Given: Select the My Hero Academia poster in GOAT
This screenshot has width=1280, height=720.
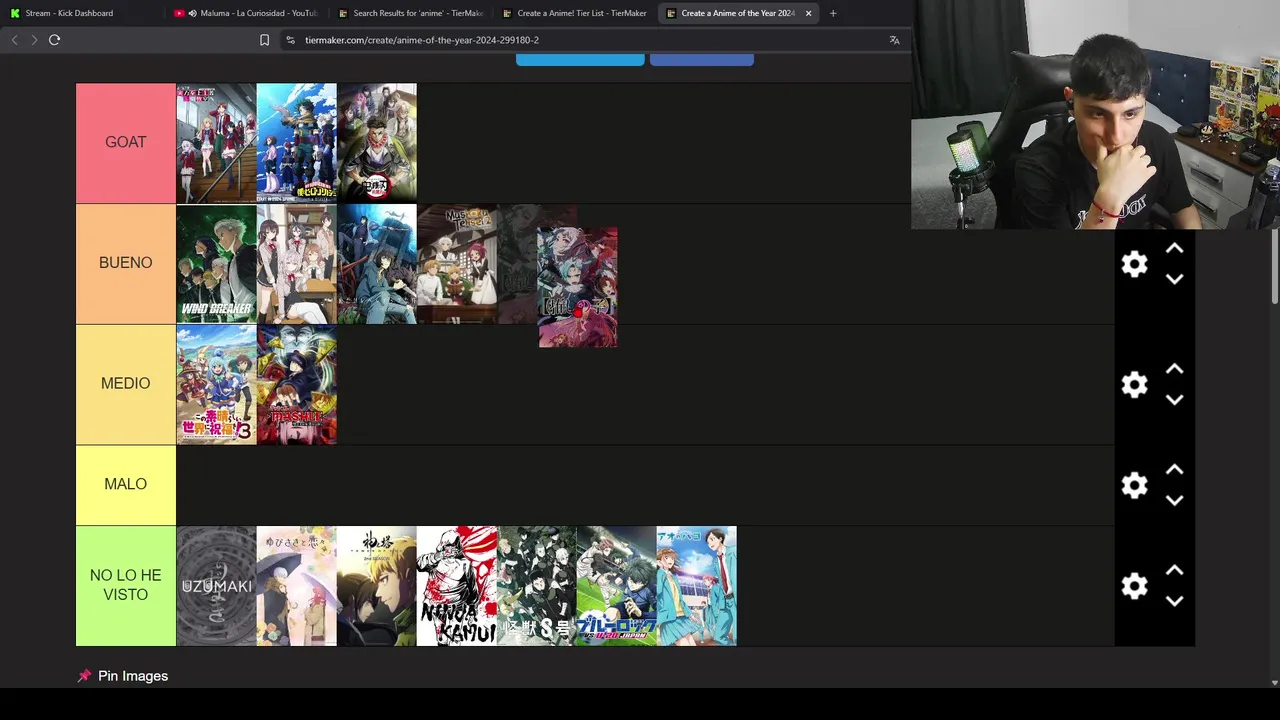Looking at the screenshot, I should (x=297, y=143).
